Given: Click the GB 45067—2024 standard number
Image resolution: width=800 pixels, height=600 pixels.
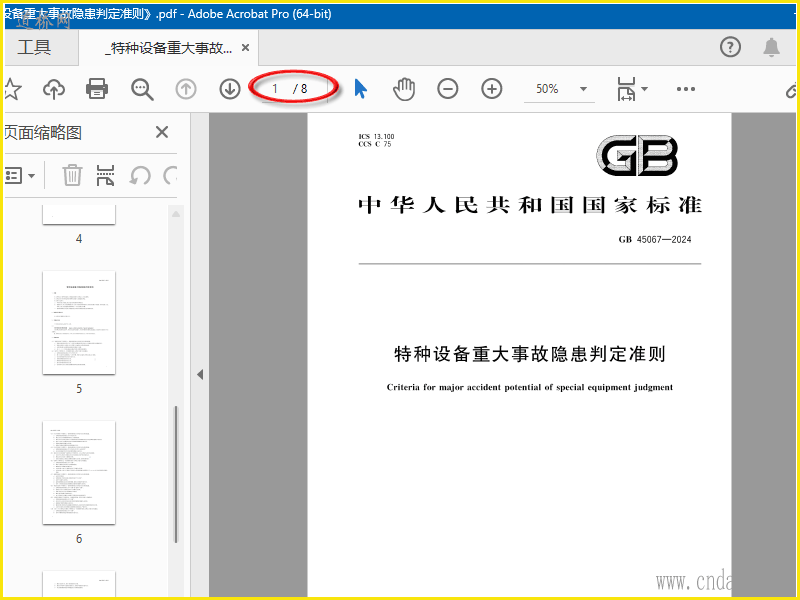Looking at the screenshot, I should click(x=655, y=239).
